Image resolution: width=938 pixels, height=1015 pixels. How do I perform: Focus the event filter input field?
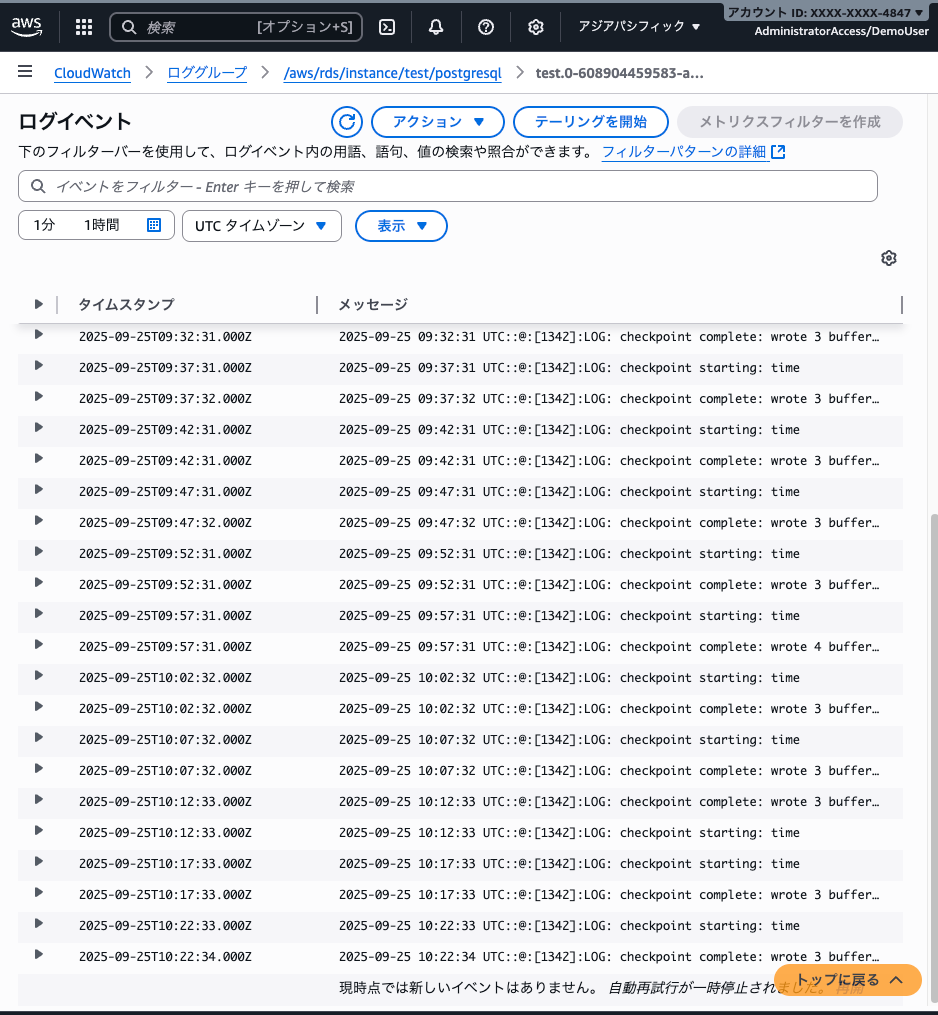click(448, 186)
